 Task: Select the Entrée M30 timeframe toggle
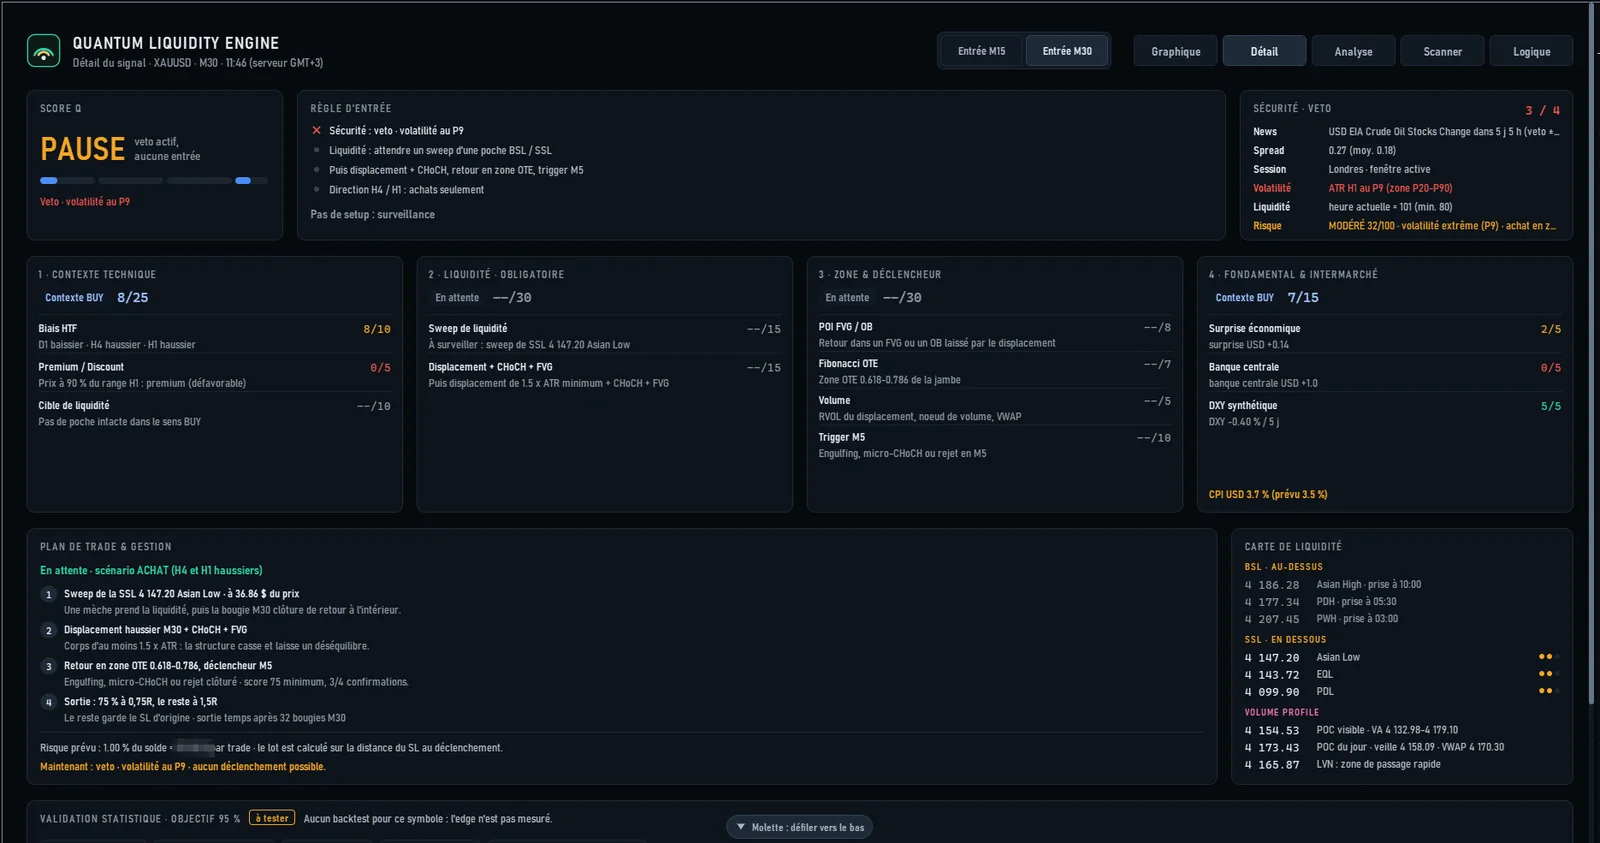(x=1067, y=51)
